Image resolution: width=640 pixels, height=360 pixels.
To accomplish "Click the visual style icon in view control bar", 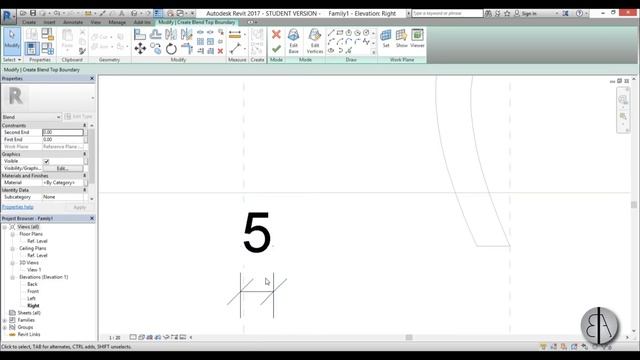I will coord(141,337).
